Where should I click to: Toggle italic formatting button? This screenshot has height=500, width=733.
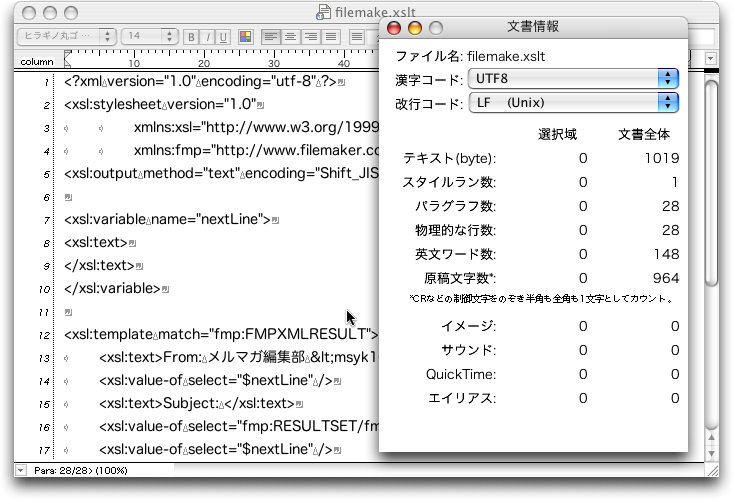(206, 37)
